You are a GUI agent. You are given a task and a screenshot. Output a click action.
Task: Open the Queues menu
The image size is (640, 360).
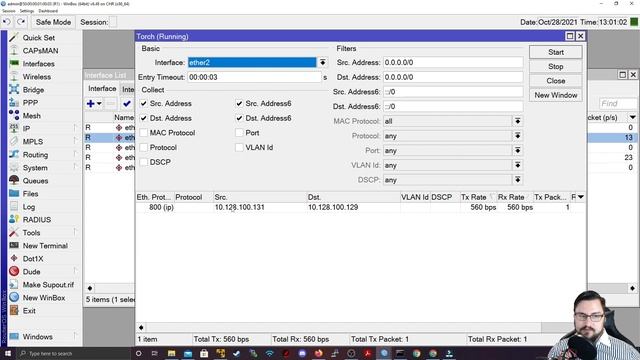point(35,181)
